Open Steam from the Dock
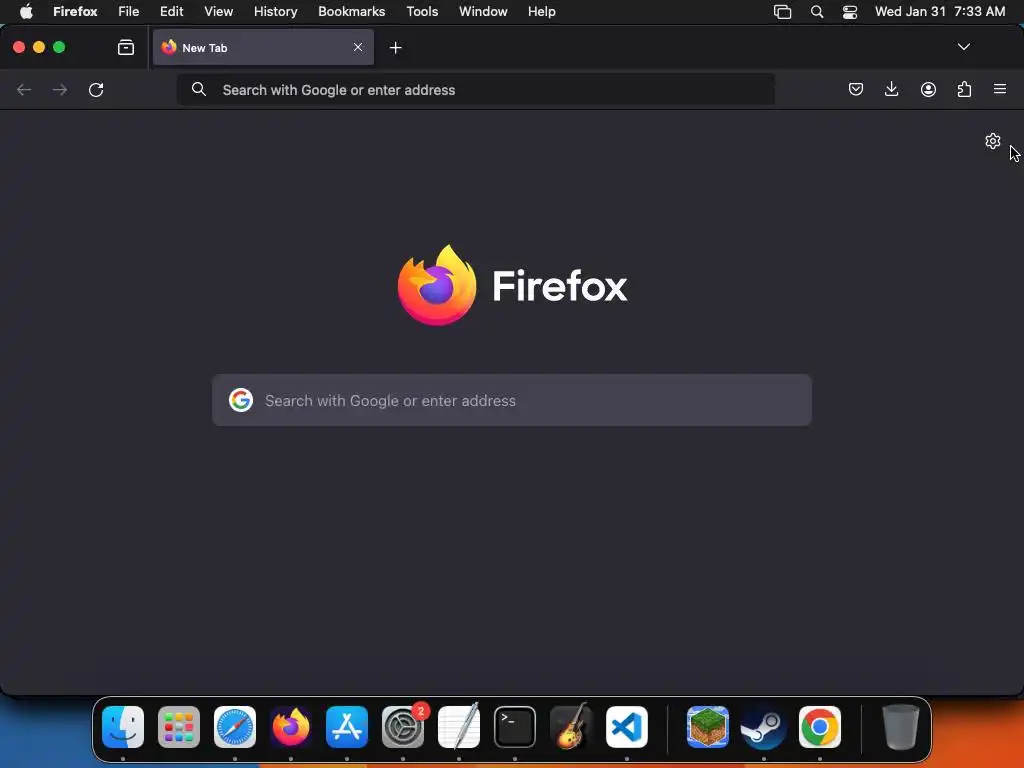This screenshot has width=1024, height=768. [763, 727]
